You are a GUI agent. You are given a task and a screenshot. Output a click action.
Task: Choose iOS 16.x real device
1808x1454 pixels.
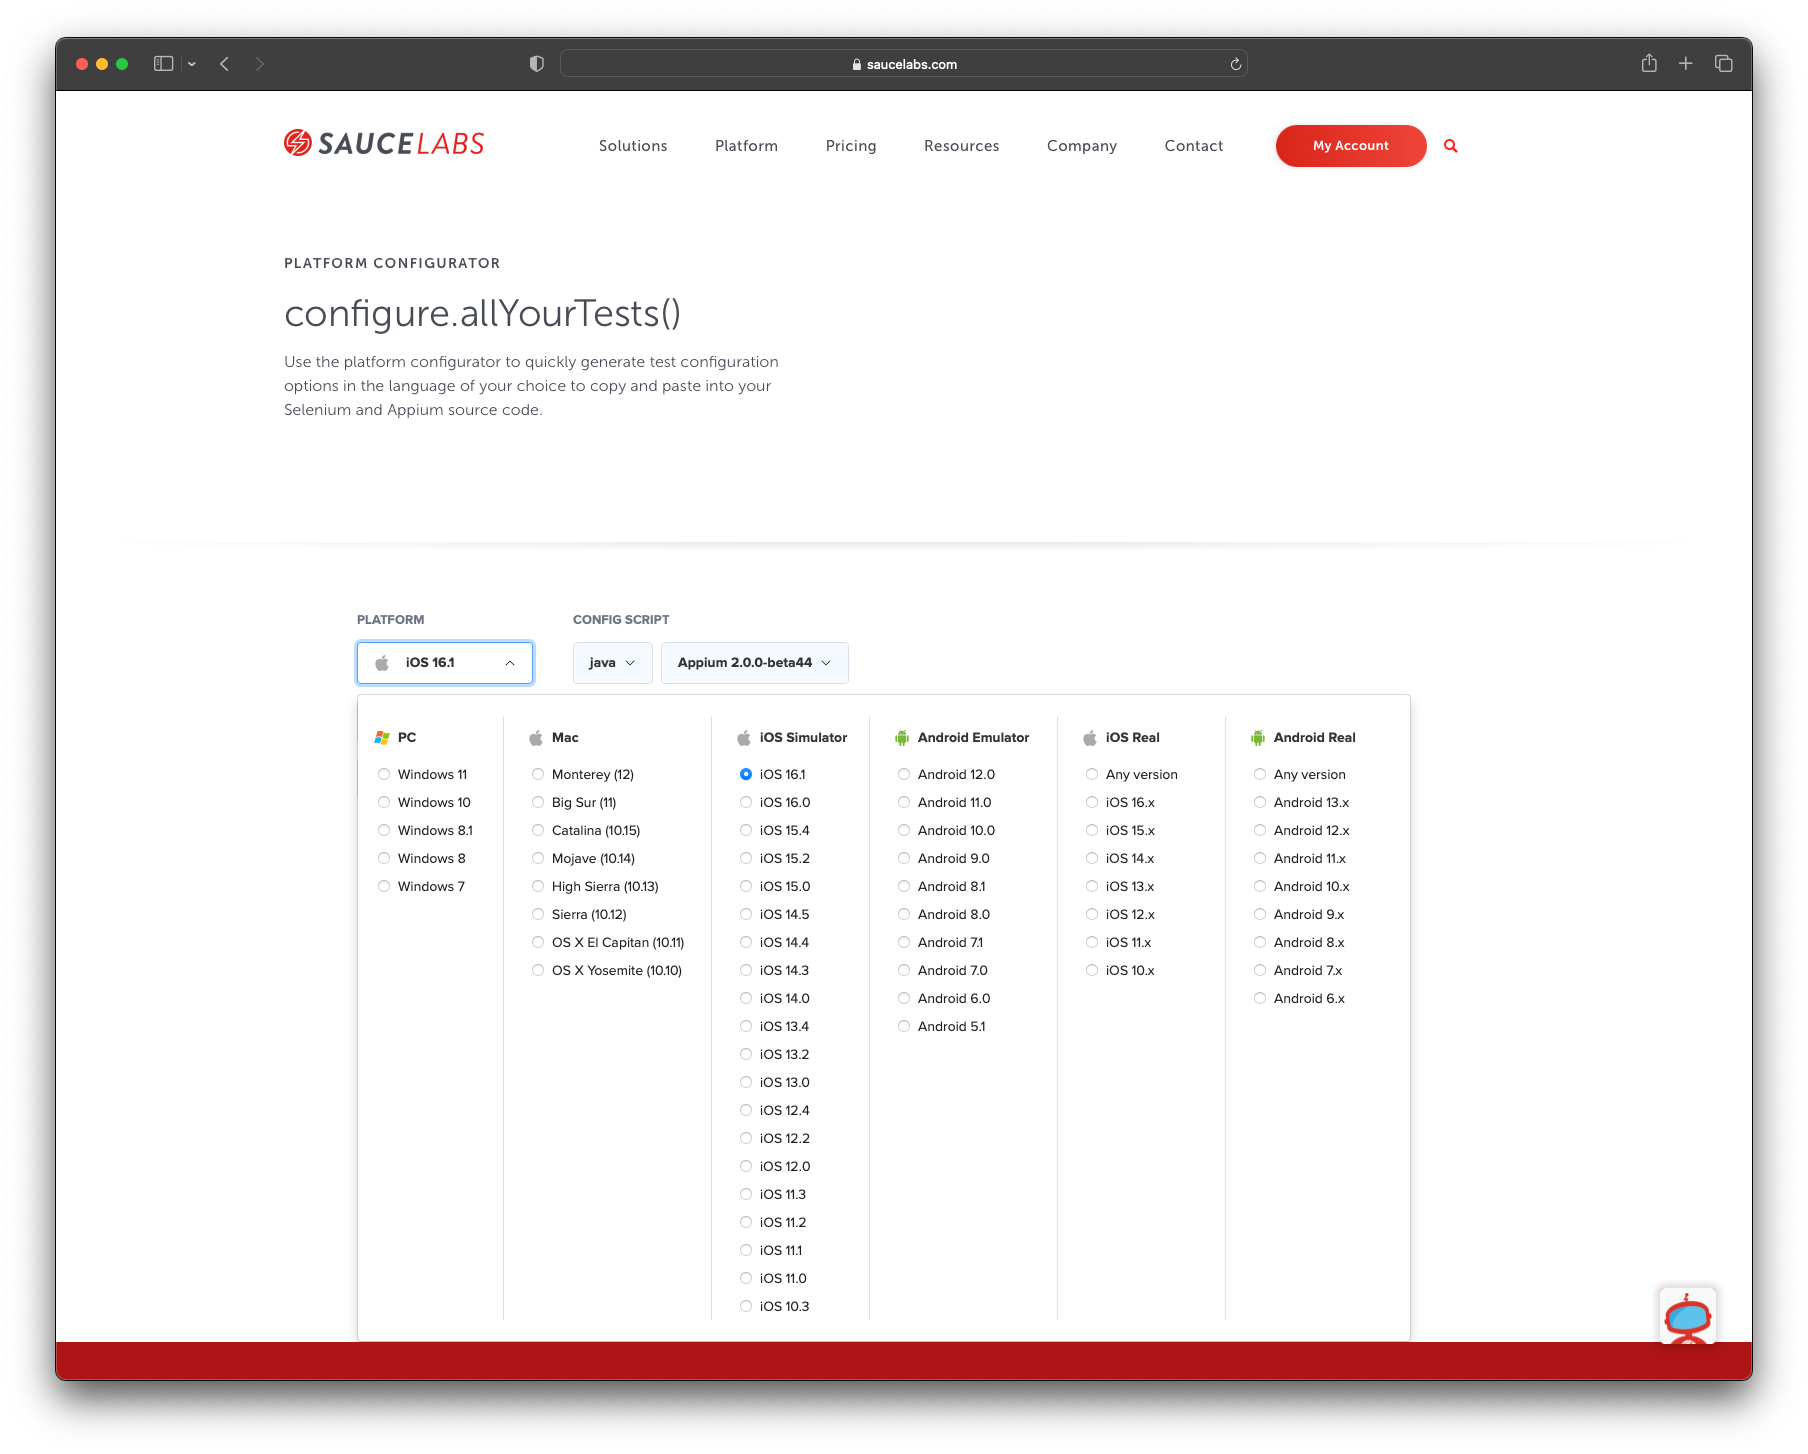pos(1121,803)
